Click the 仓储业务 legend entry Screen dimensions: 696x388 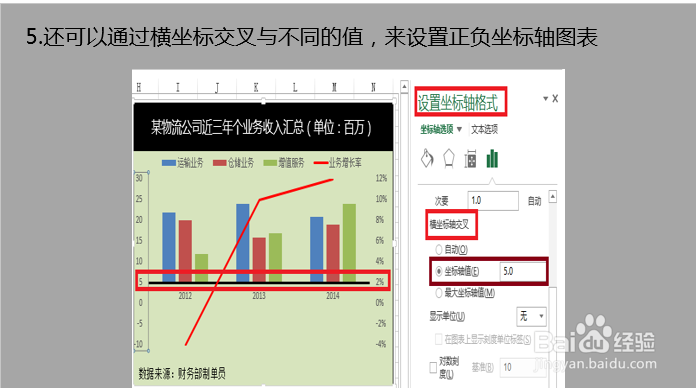point(233,163)
